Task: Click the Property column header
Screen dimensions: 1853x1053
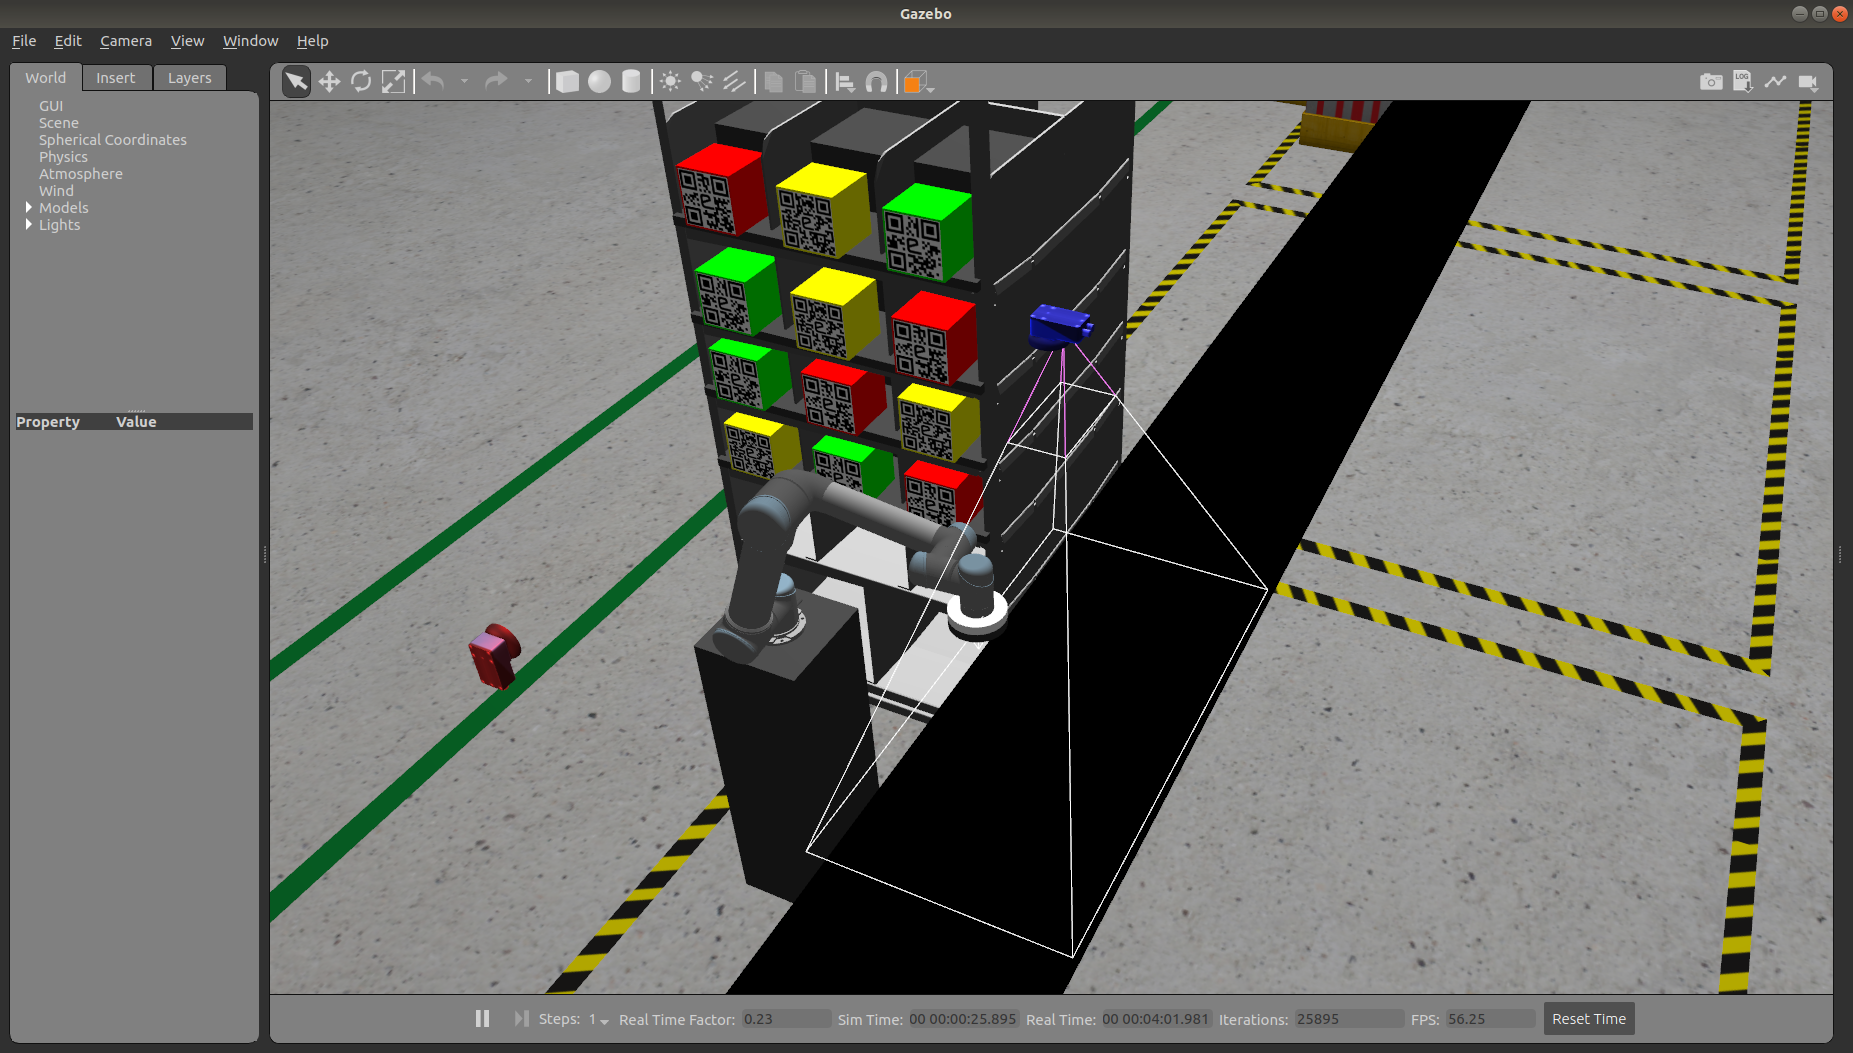Action: [48, 422]
